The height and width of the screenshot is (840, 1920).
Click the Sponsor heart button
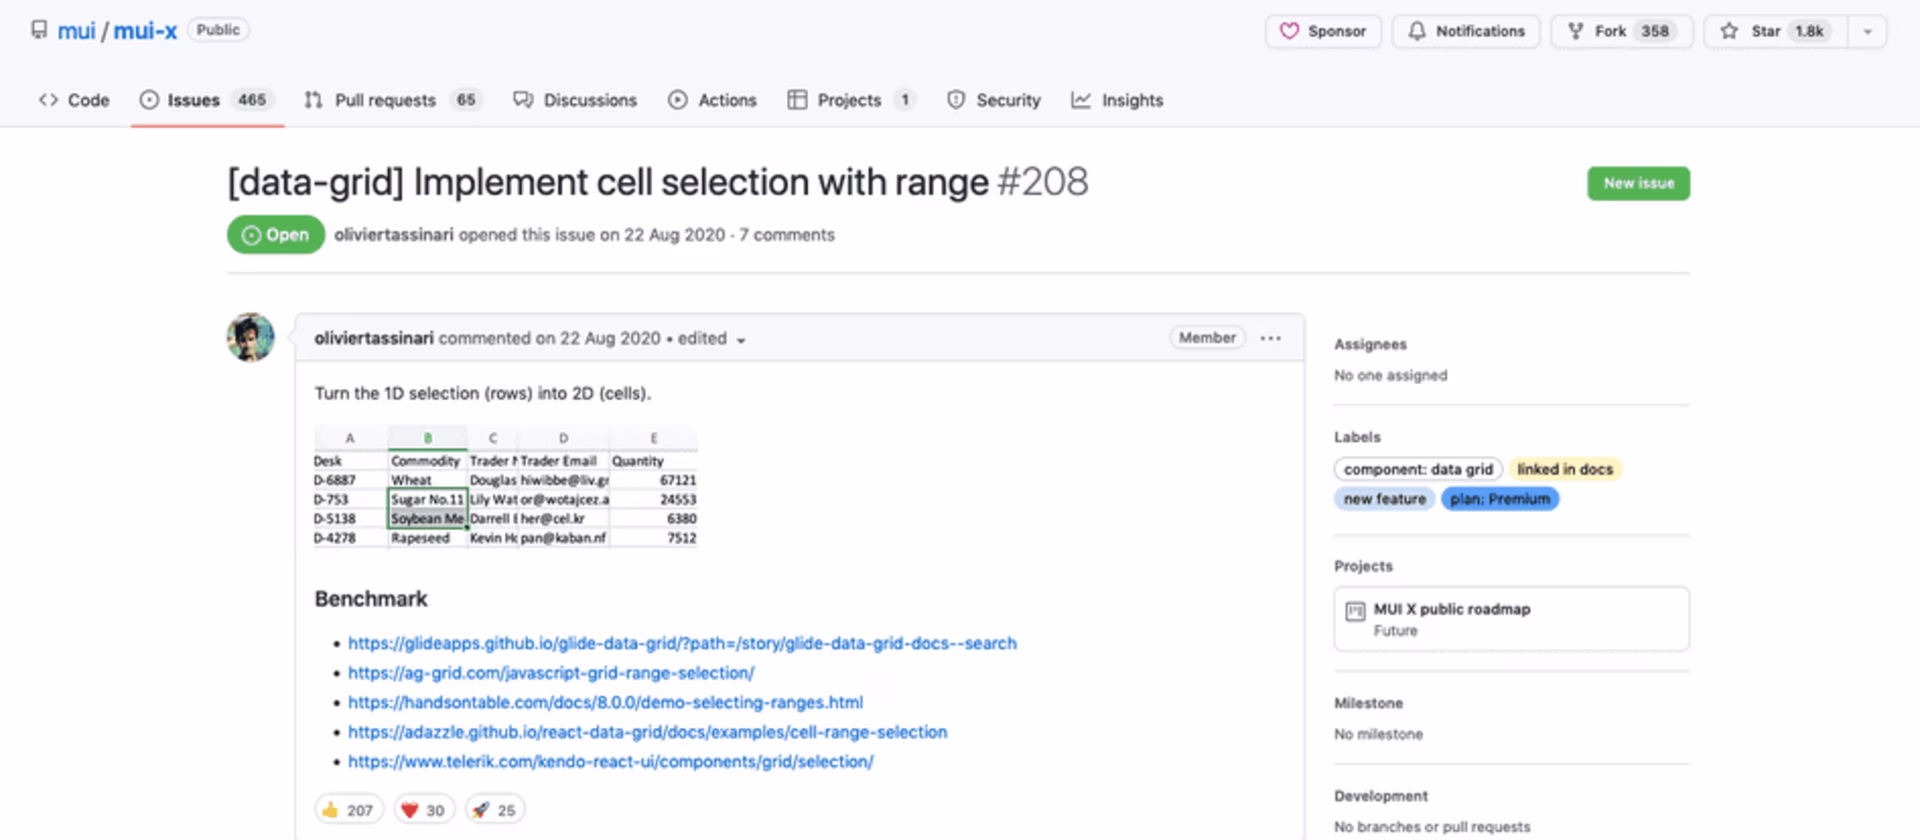(1323, 31)
